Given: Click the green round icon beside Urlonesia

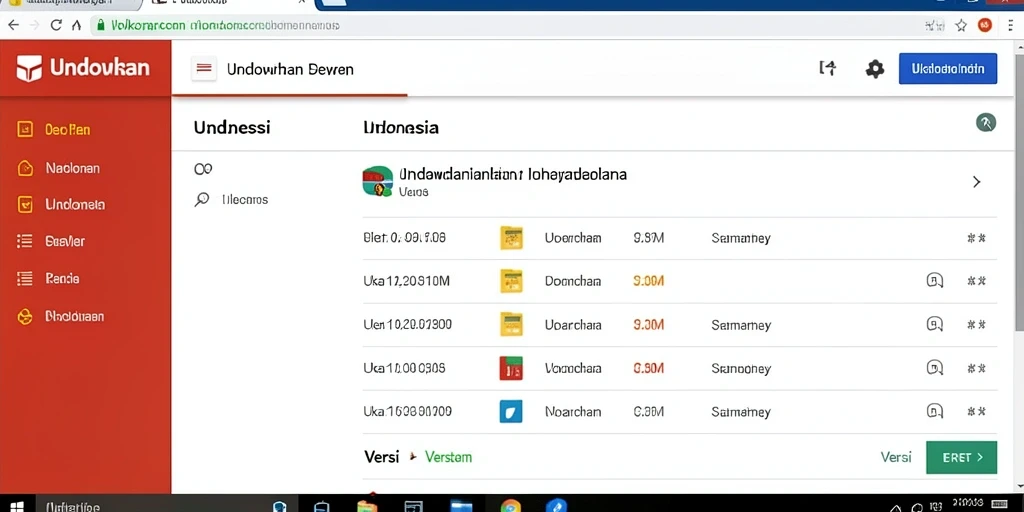Looking at the screenshot, I should 985,122.
